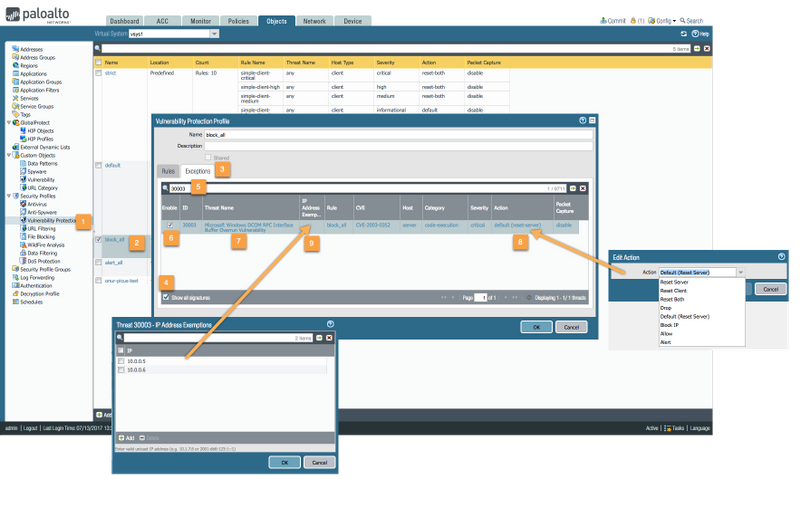Viewport: 800px width, 507px height.
Task: Open the block_all profile link
Action: coord(114,239)
